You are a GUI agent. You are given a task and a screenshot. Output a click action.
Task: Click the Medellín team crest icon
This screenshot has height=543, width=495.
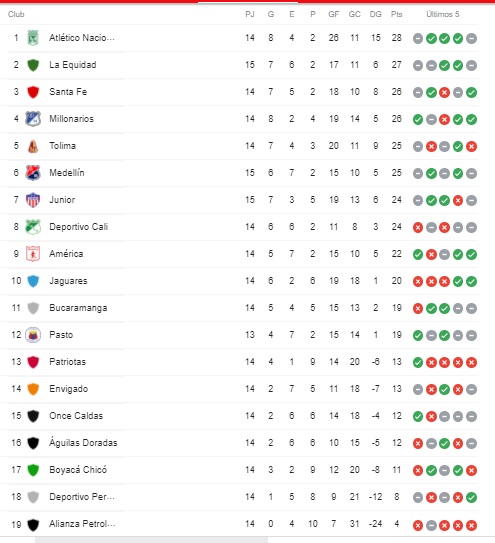pyautogui.click(x=33, y=173)
